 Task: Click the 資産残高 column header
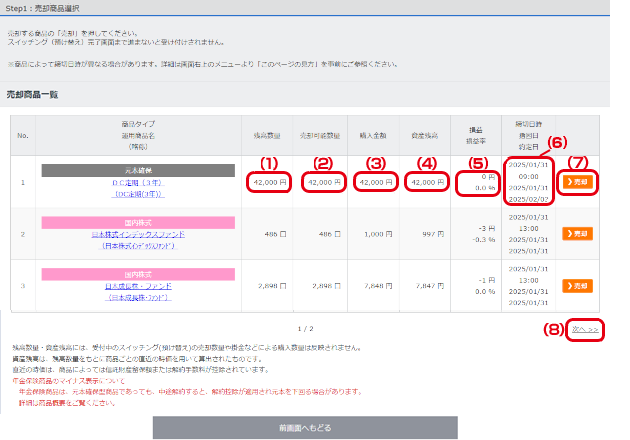[424, 135]
